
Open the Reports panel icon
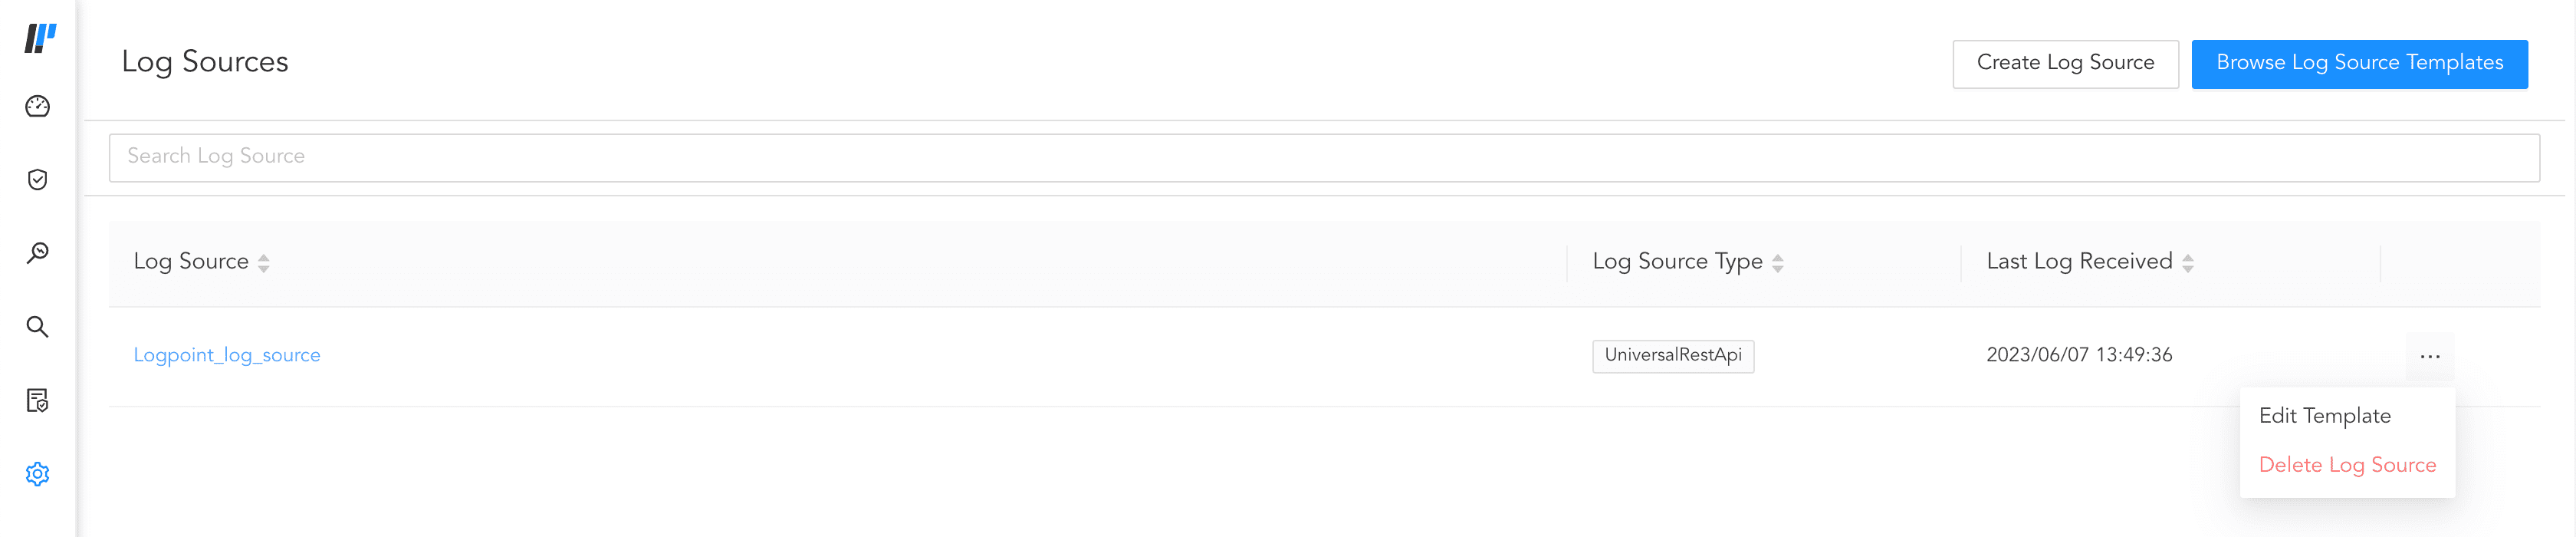click(x=37, y=400)
